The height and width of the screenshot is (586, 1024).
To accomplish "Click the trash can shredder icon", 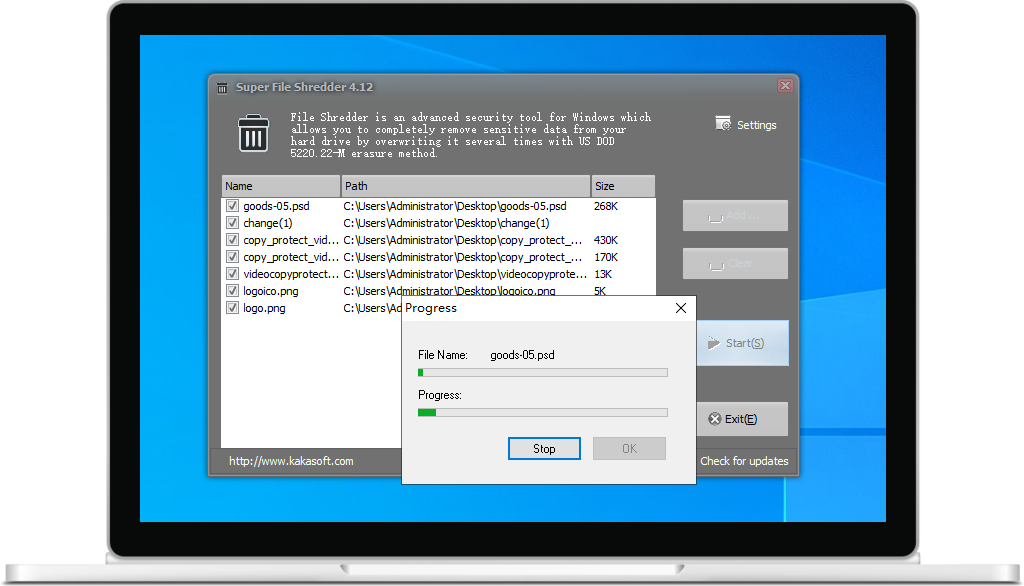I will 253,133.
